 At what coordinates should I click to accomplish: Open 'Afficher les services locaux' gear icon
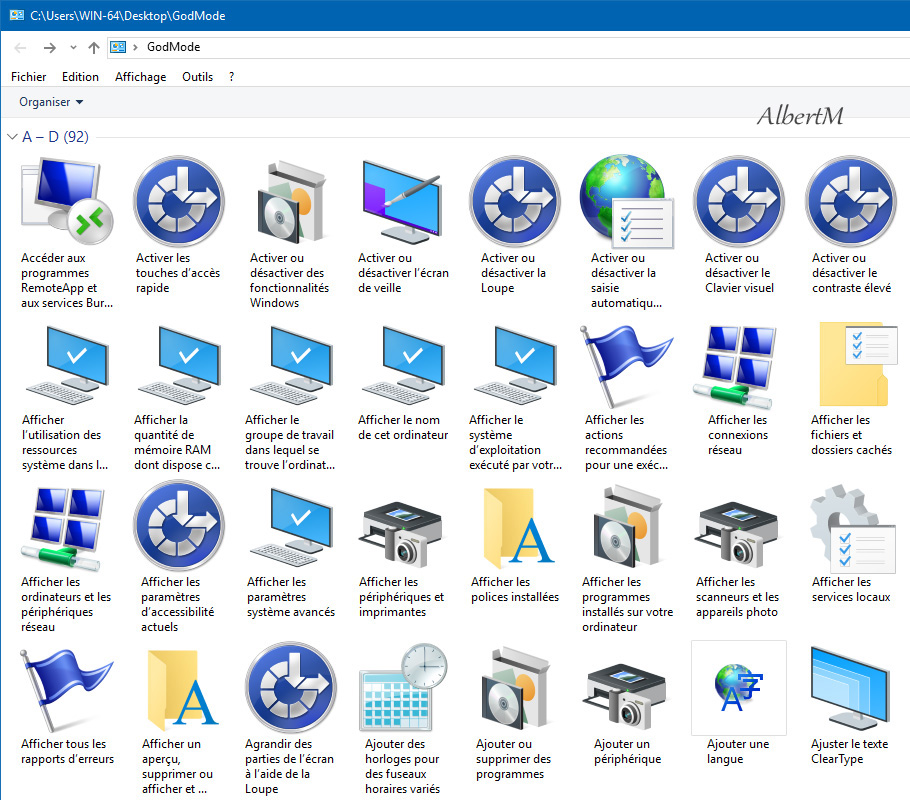[x=852, y=528]
